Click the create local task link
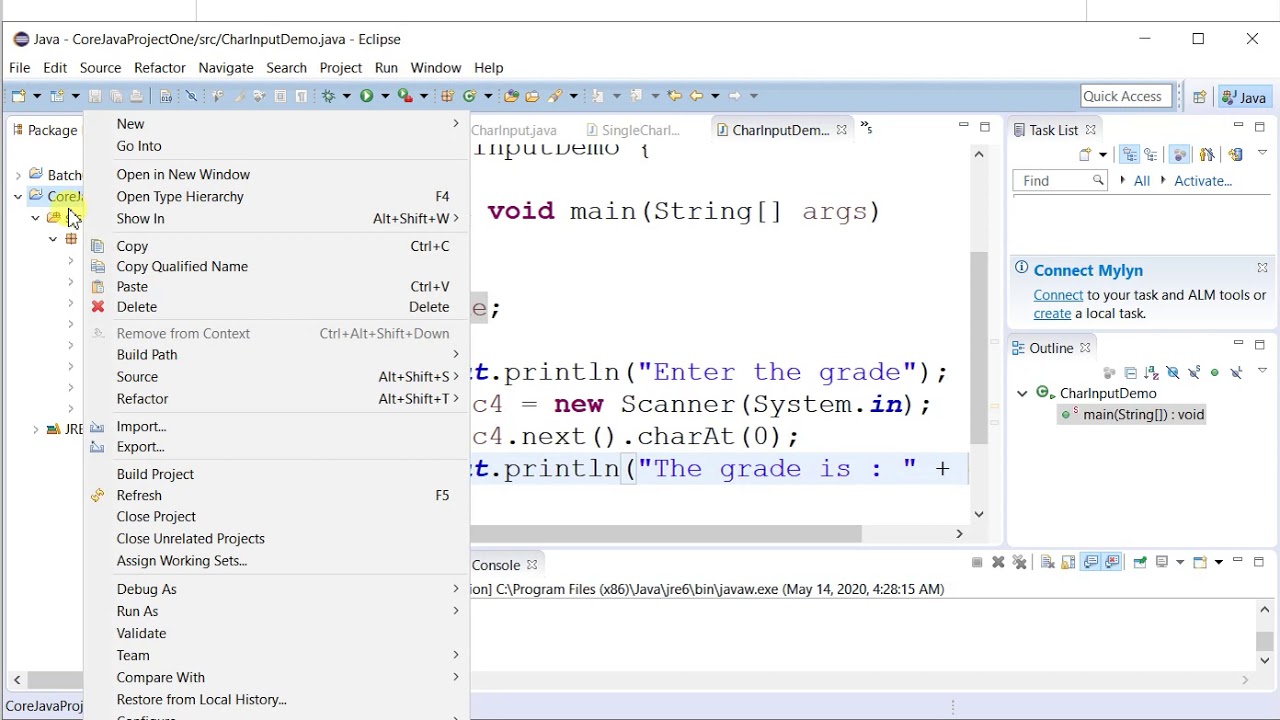Viewport: 1280px width, 720px height. [1052, 313]
